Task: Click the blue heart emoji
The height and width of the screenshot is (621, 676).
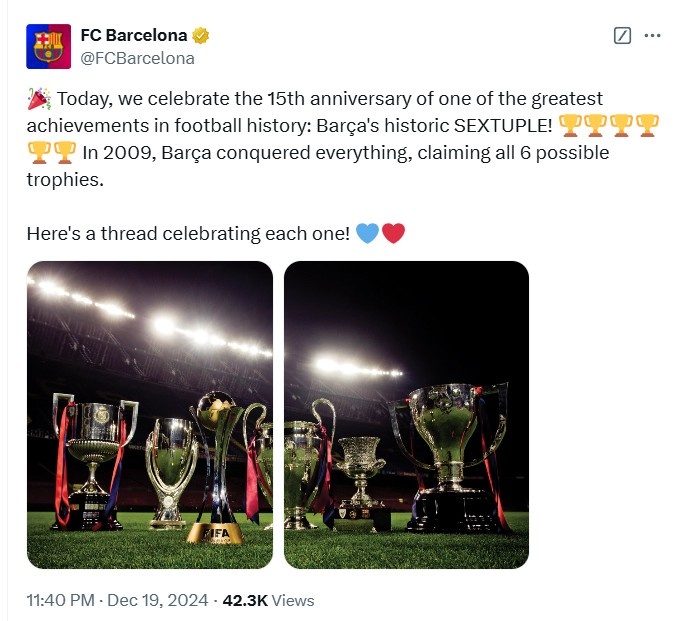Action: coord(367,234)
